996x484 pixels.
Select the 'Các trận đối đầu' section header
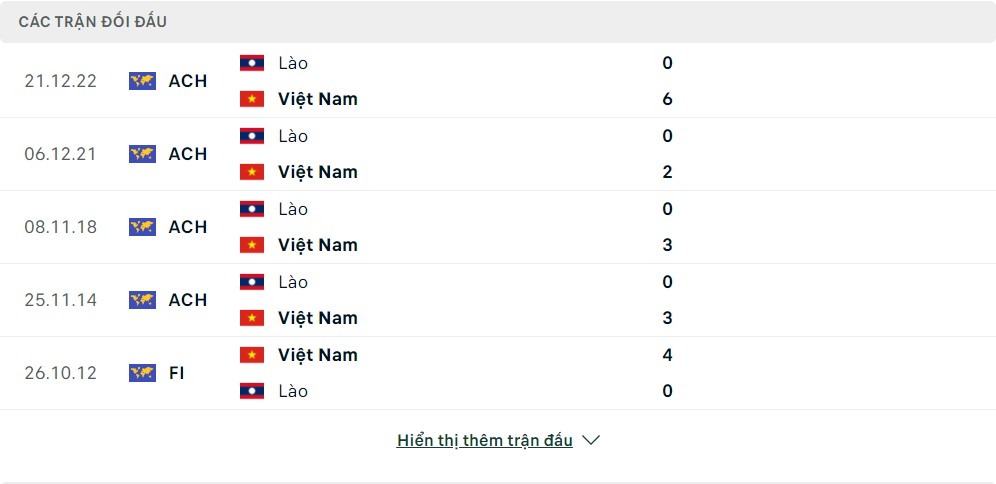(93, 21)
